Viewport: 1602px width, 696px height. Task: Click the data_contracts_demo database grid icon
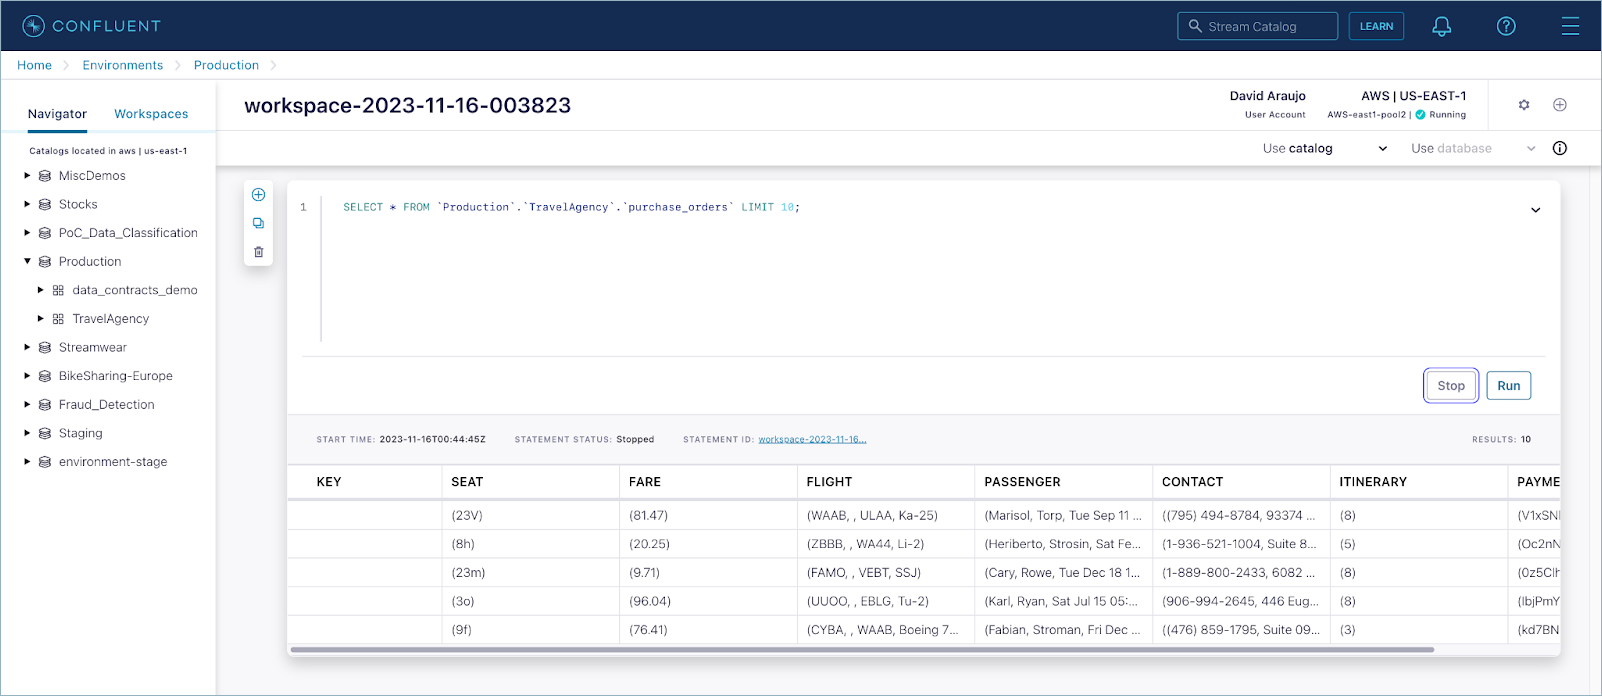point(58,290)
